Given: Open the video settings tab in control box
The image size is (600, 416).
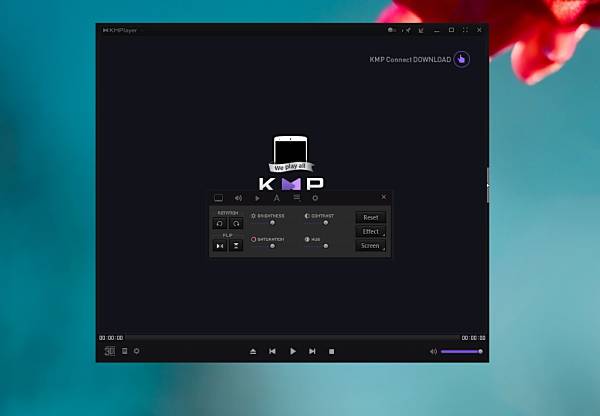Looking at the screenshot, I should point(218,198).
